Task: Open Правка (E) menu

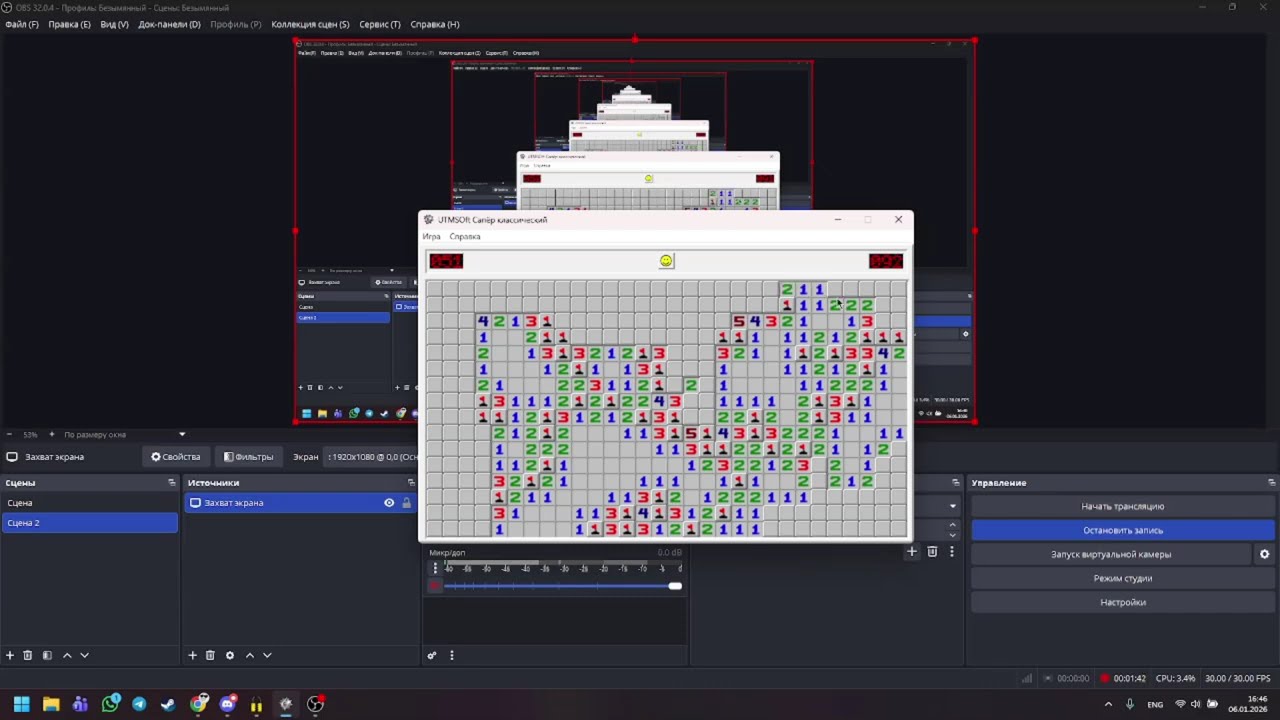Action: pyautogui.click(x=69, y=24)
